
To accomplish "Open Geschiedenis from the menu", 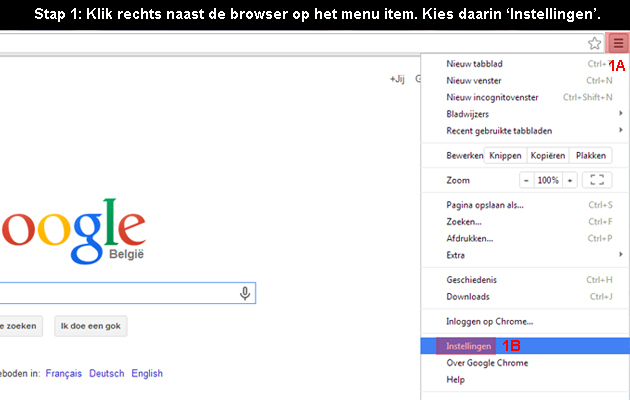I will 525,280.
